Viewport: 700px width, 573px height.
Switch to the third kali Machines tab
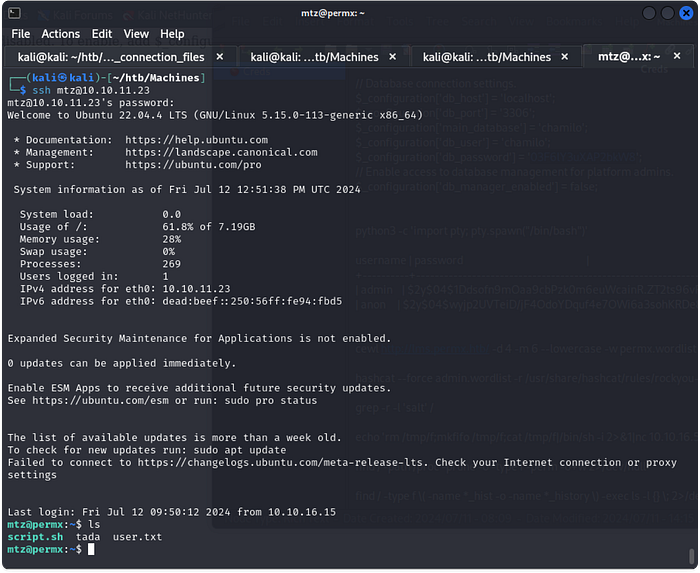tap(487, 57)
